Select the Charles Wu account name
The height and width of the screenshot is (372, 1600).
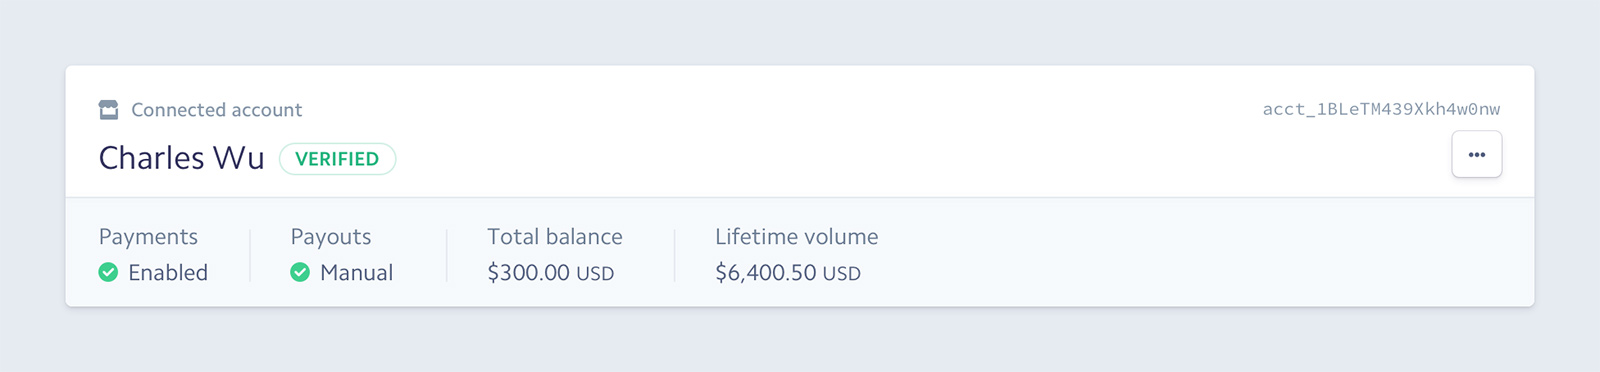tap(181, 158)
